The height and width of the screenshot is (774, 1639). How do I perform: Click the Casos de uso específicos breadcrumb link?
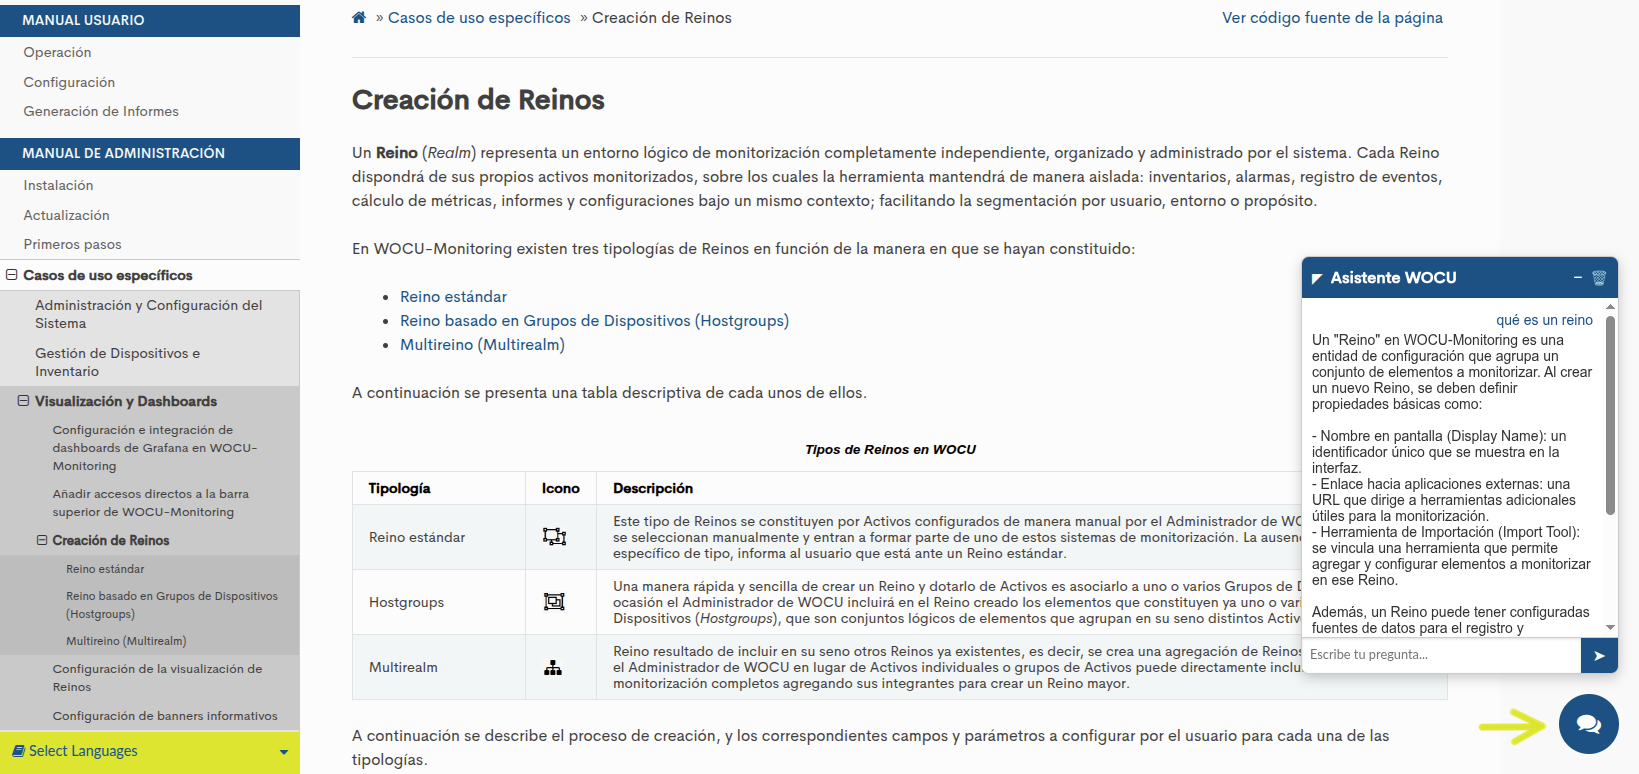pyautogui.click(x=479, y=18)
